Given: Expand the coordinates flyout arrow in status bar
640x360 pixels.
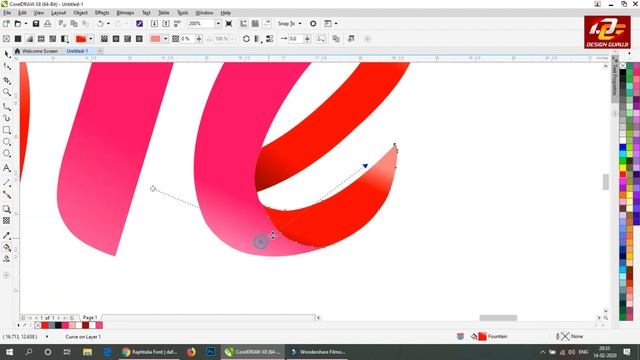Looking at the screenshot, I should tap(47, 337).
